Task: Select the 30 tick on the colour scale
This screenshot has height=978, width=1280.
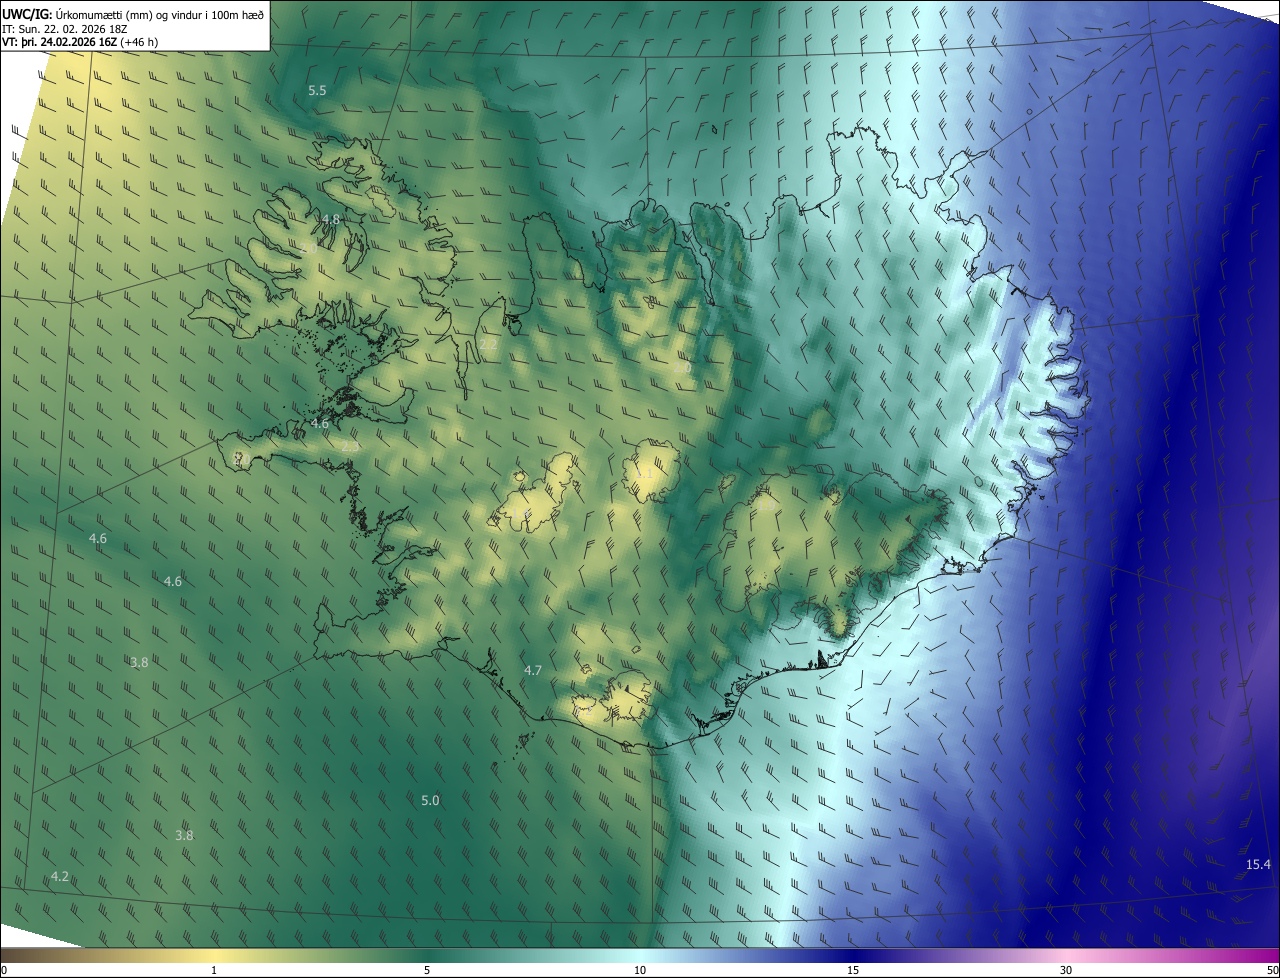Action: coord(1066,971)
